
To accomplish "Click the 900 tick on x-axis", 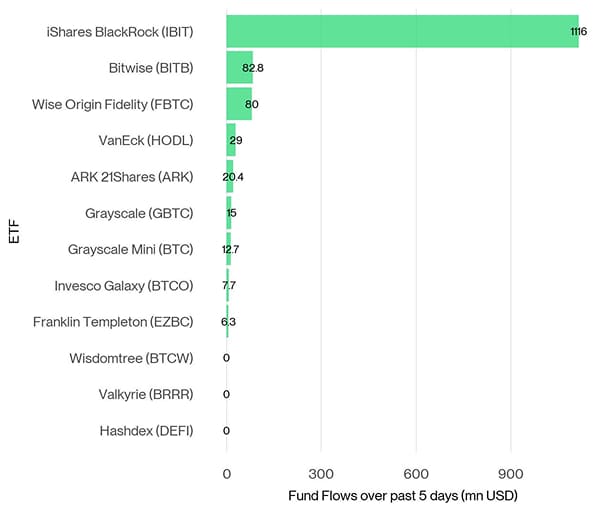I will [511, 474].
